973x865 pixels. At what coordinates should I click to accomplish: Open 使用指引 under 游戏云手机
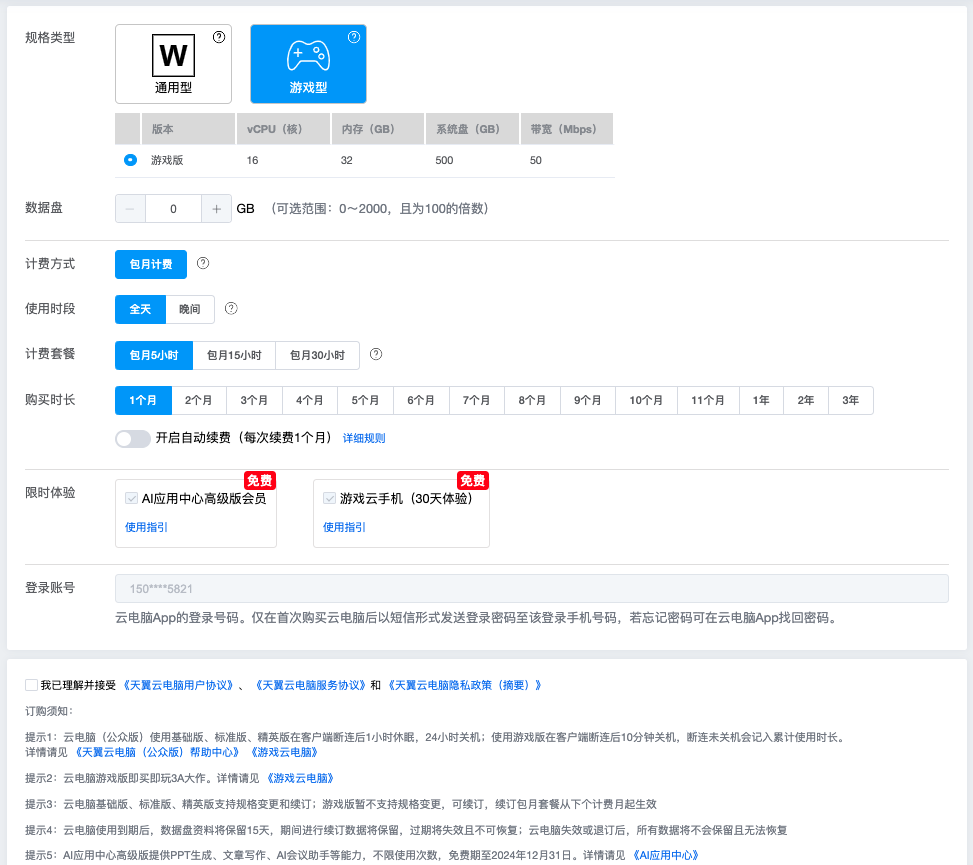(x=344, y=527)
